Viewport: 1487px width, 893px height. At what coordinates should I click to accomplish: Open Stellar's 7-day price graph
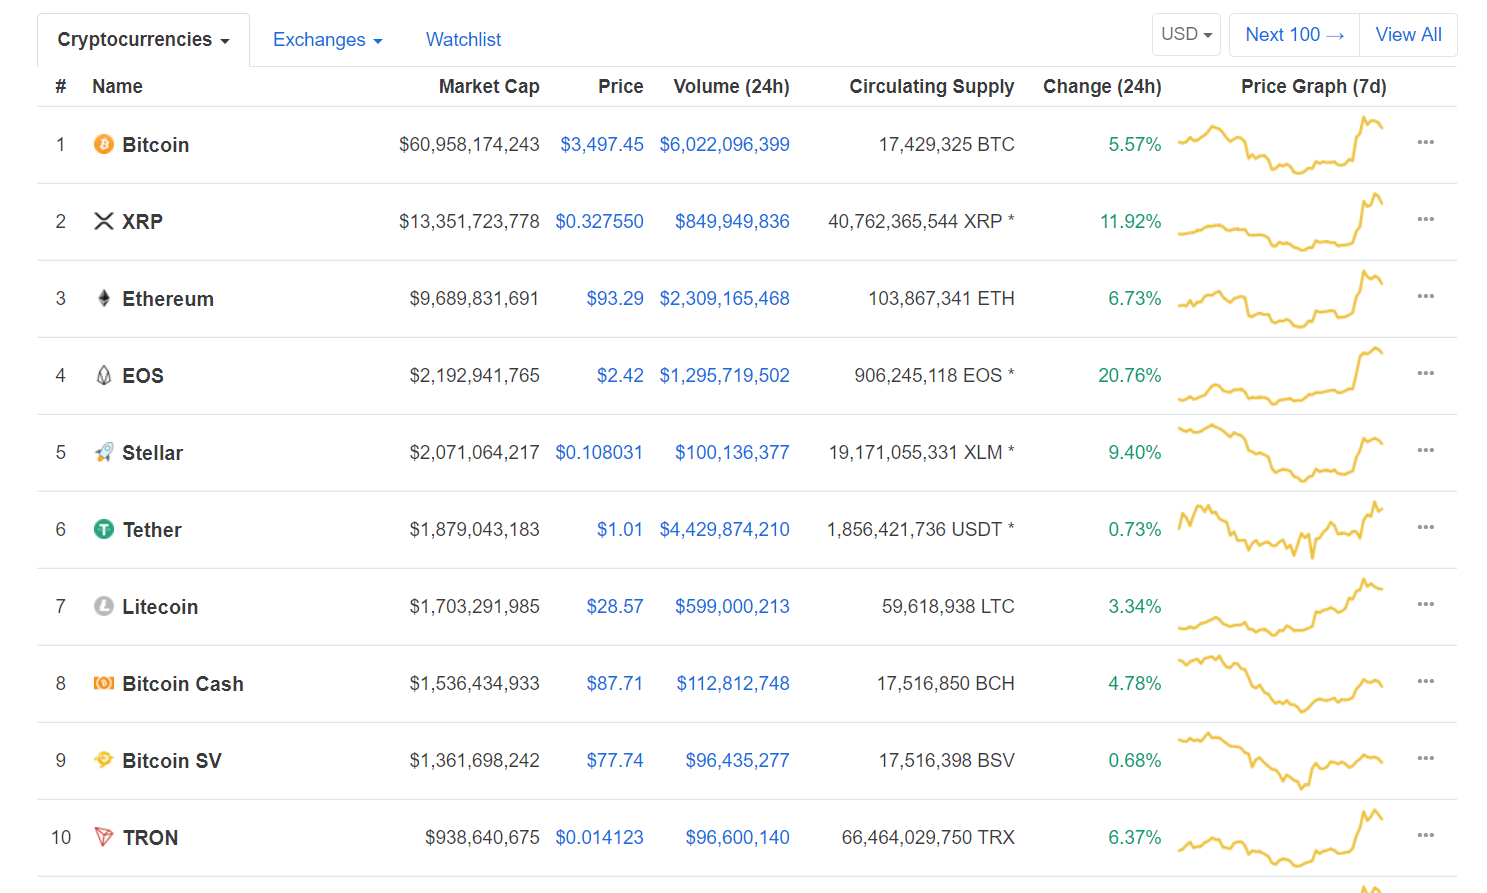click(x=1281, y=453)
